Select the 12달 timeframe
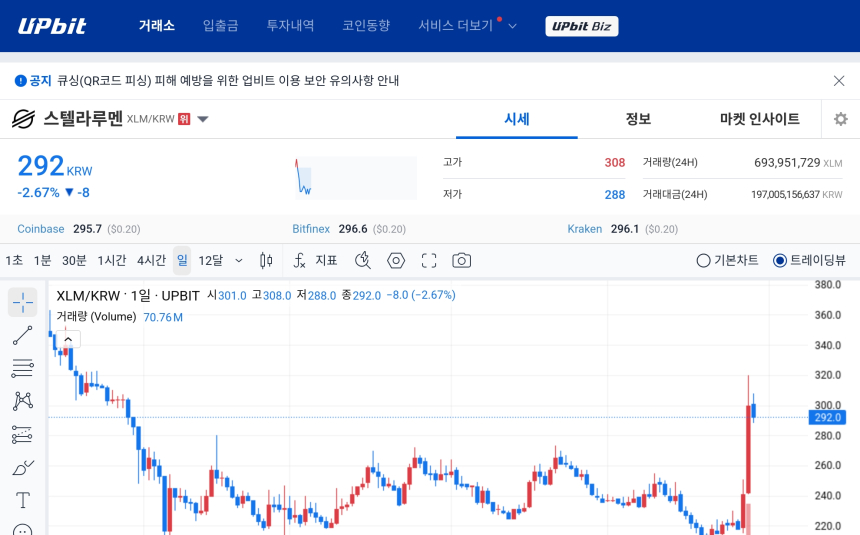The height and width of the screenshot is (535, 860). [211, 261]
